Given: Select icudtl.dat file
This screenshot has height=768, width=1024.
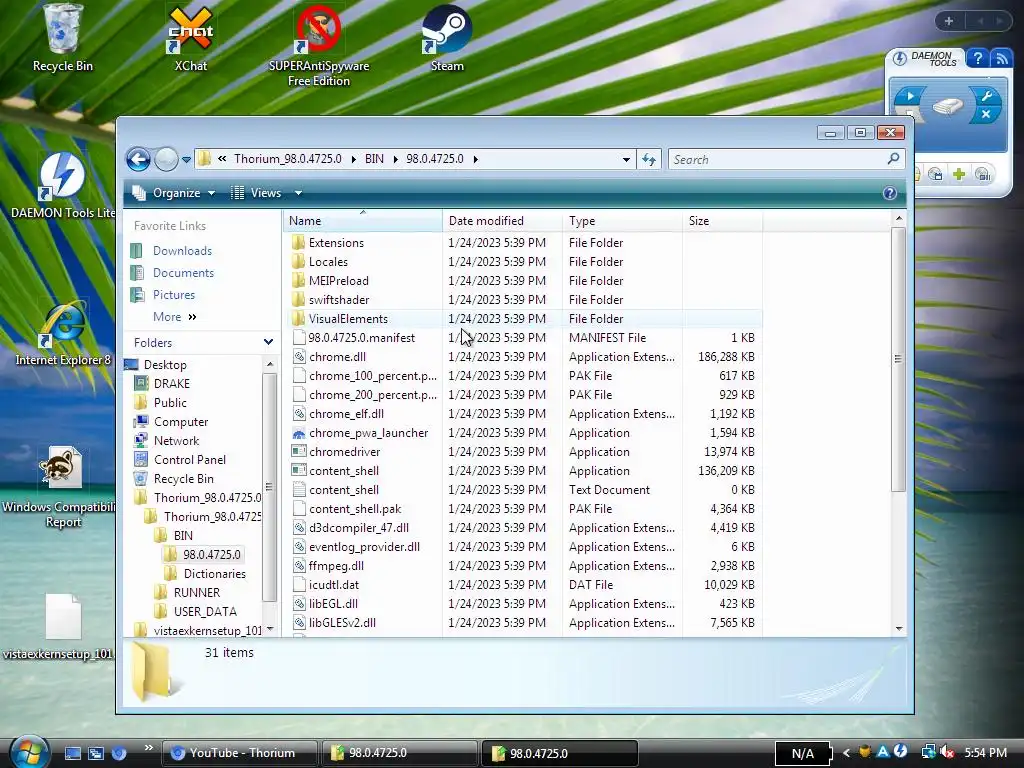Looking at the screenshot, I should coord(334,584).
